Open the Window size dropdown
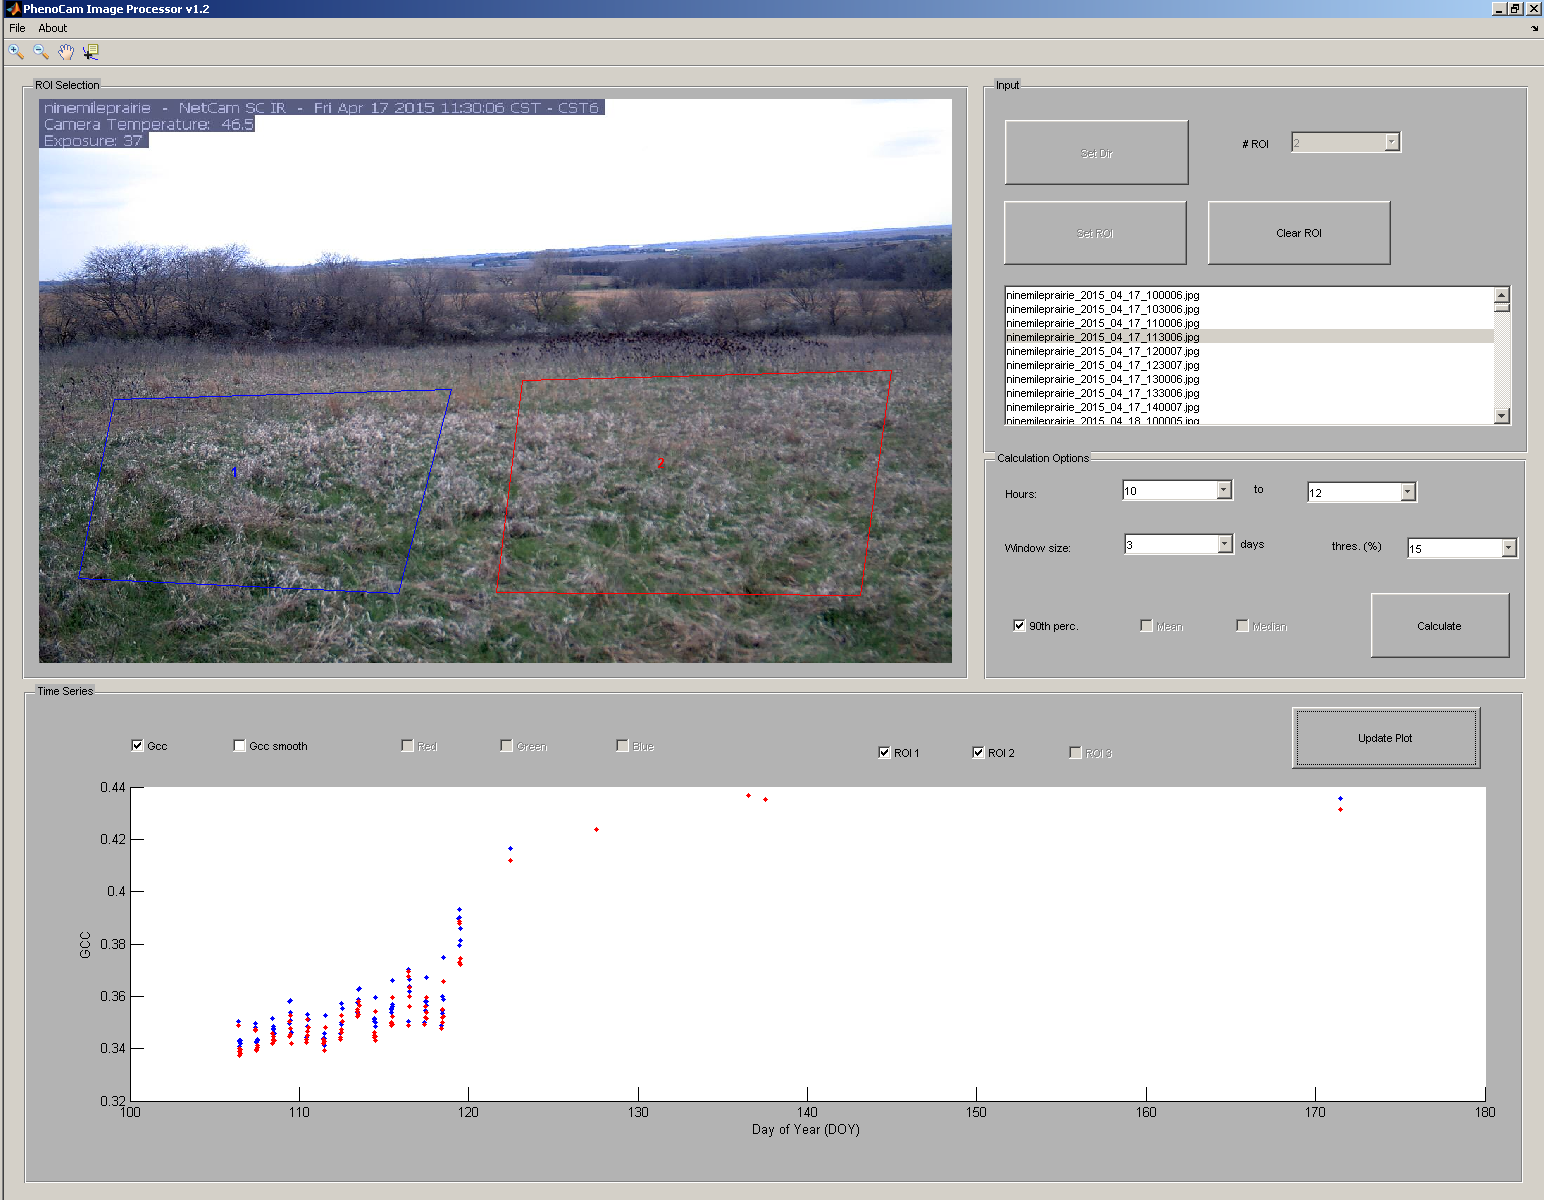 pos(1179,544)
